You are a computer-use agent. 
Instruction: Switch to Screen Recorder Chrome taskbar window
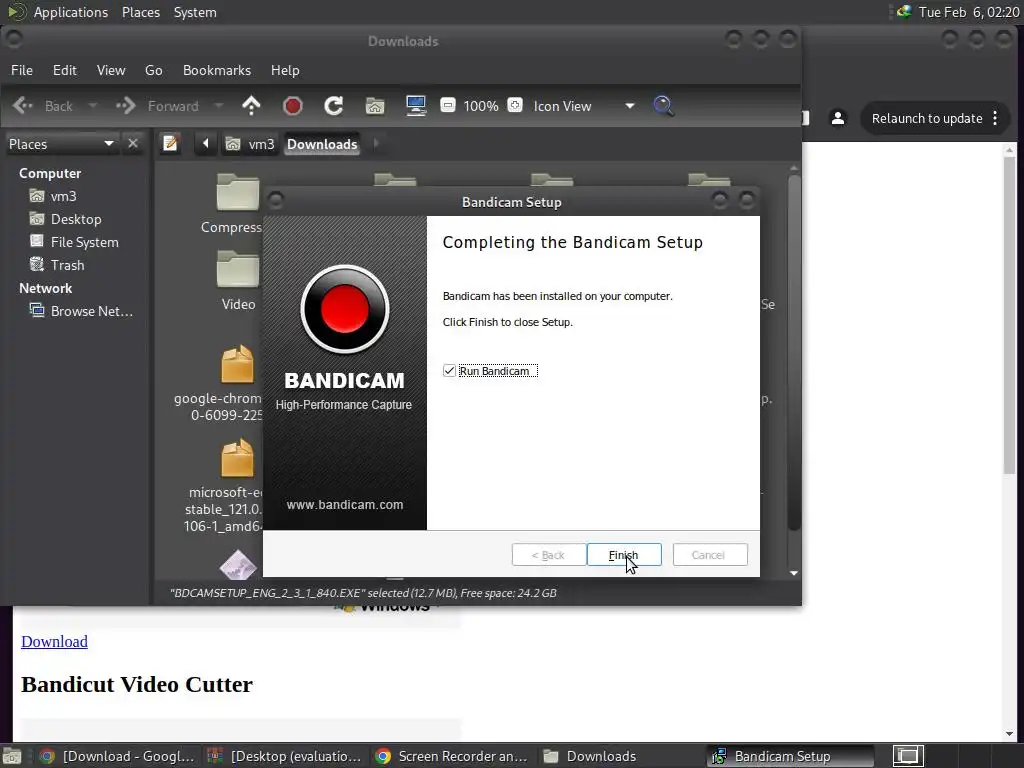452,756
